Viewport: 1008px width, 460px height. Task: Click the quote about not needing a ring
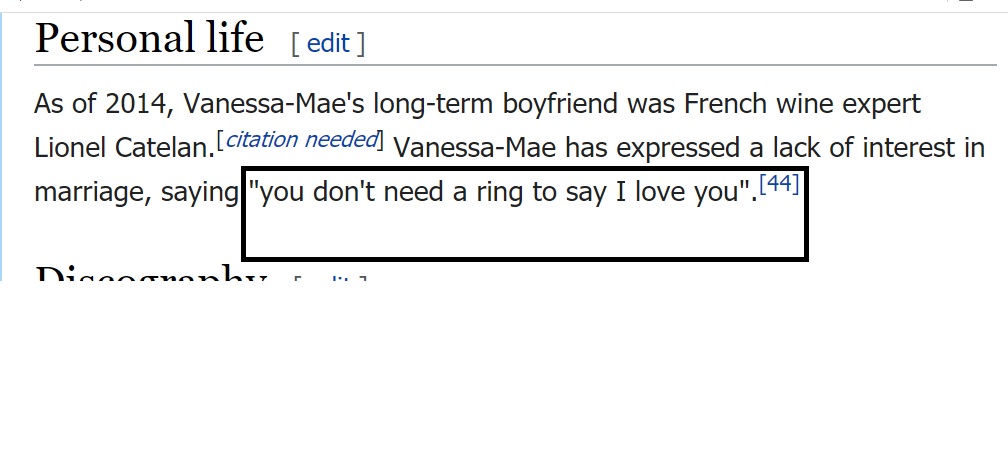(503, 193)
